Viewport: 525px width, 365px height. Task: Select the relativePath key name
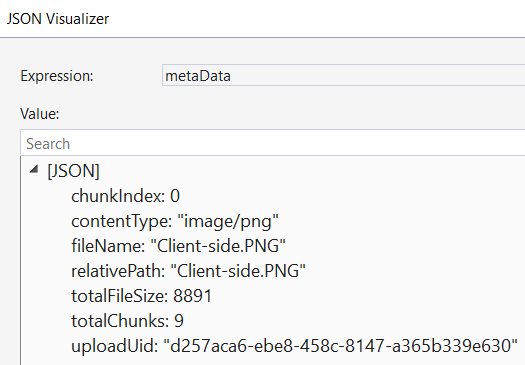[x=118, y=271]
